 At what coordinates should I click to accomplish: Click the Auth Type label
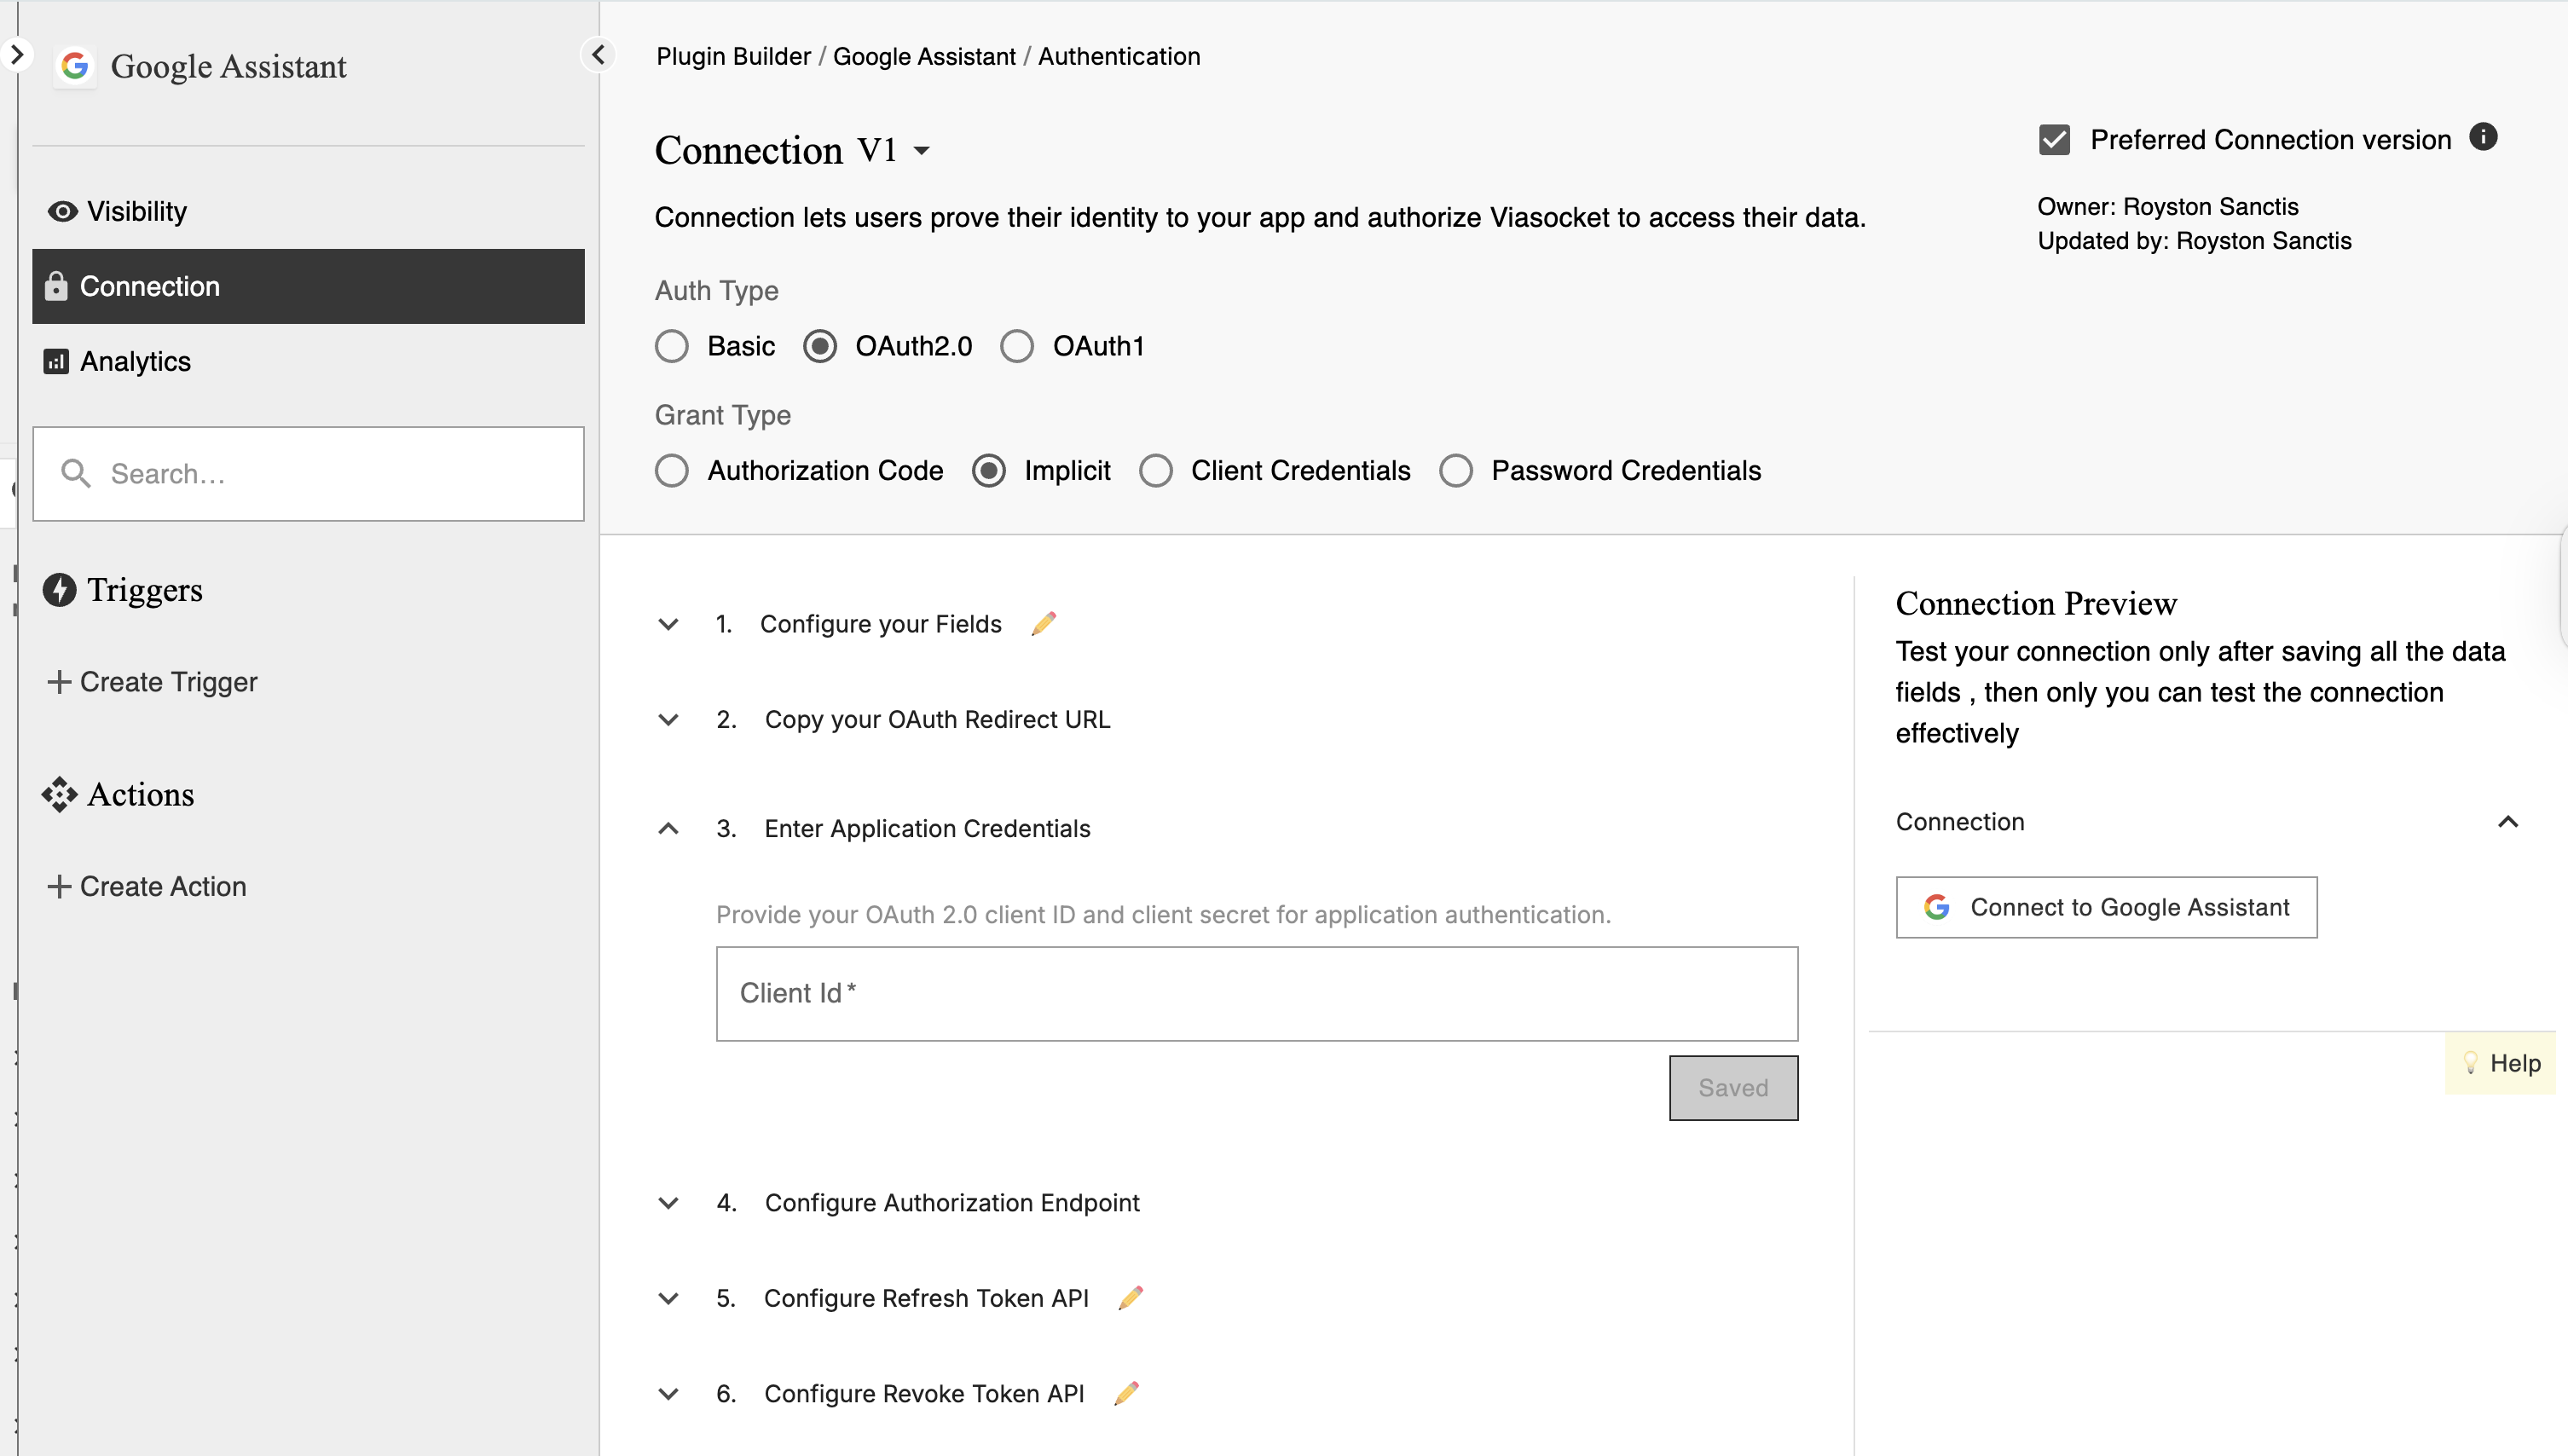pos(716,291)
